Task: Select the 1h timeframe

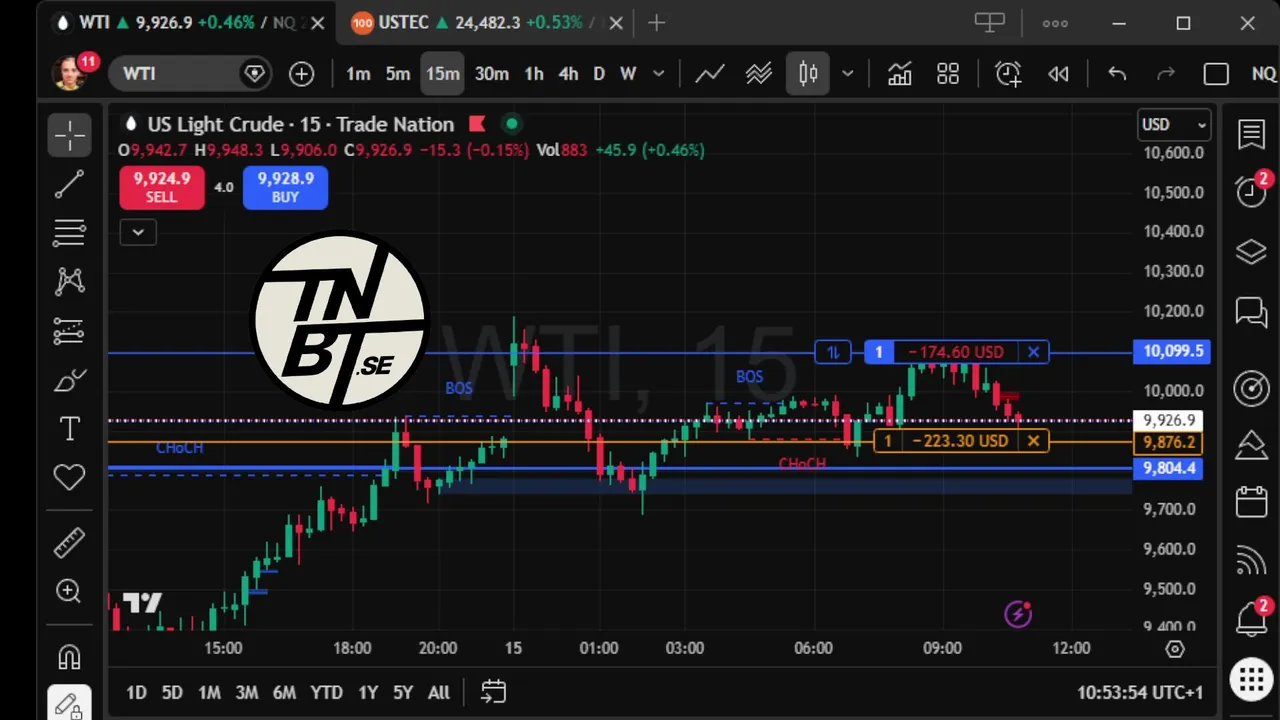Action: click(x=534, y=74)
